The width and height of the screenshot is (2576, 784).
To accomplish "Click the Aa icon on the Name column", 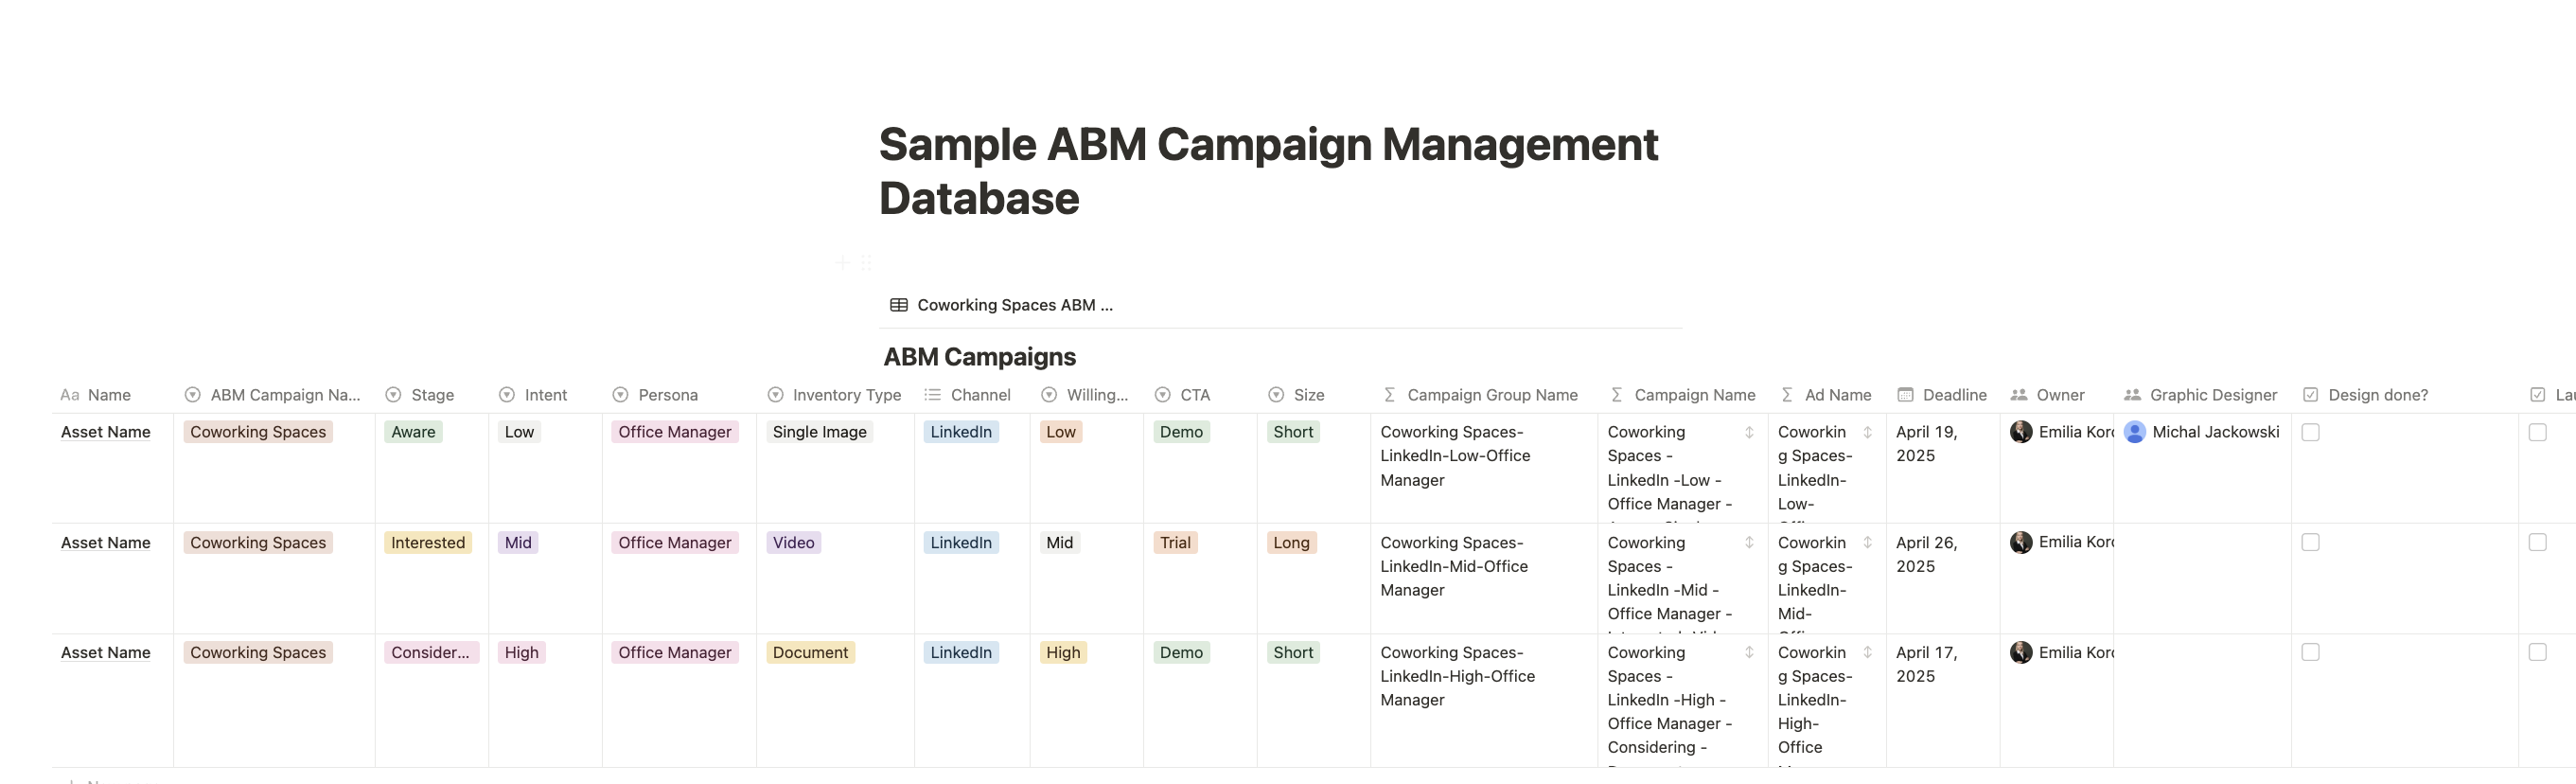I will [70, 394].
